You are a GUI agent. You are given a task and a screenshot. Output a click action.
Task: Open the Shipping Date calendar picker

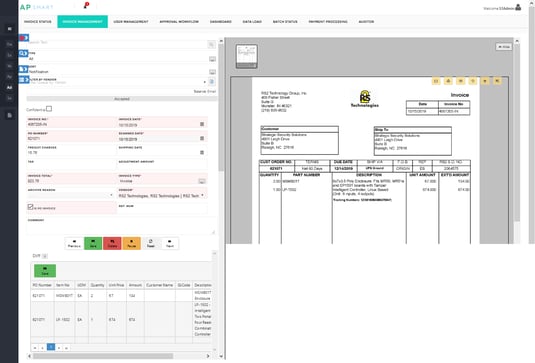[x=202, y=153]
